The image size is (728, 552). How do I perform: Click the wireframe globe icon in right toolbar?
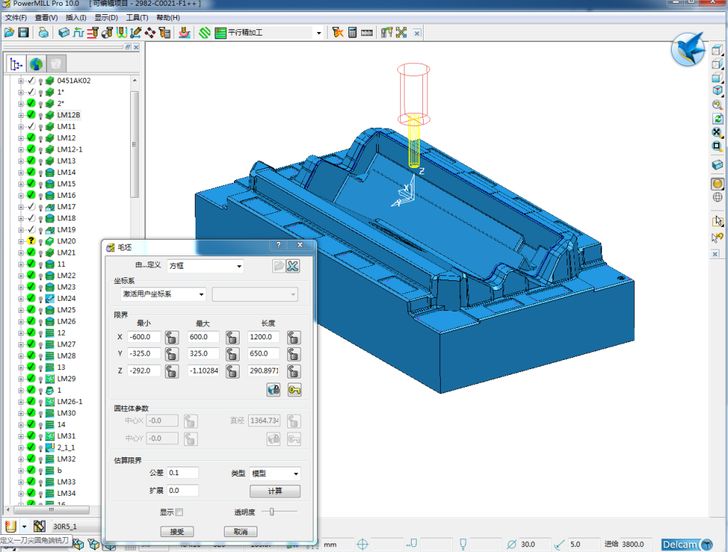pyautogui.click(x=717, y=197)
